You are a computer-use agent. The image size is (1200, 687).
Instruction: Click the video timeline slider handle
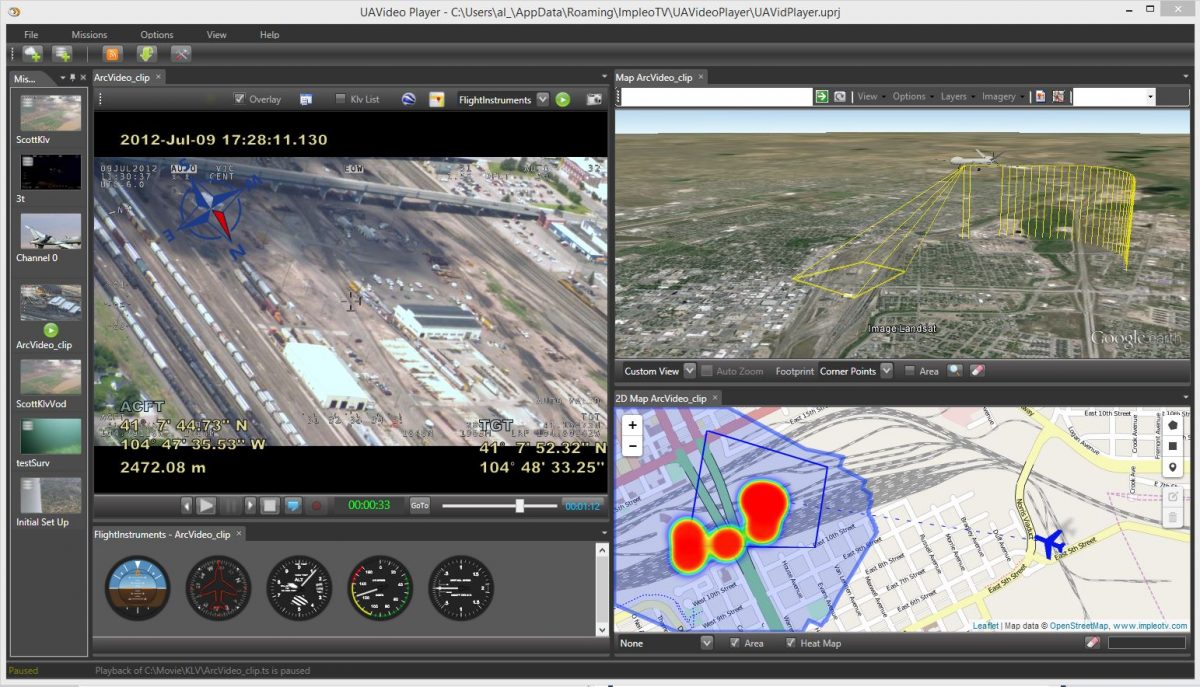click(520, 506)
